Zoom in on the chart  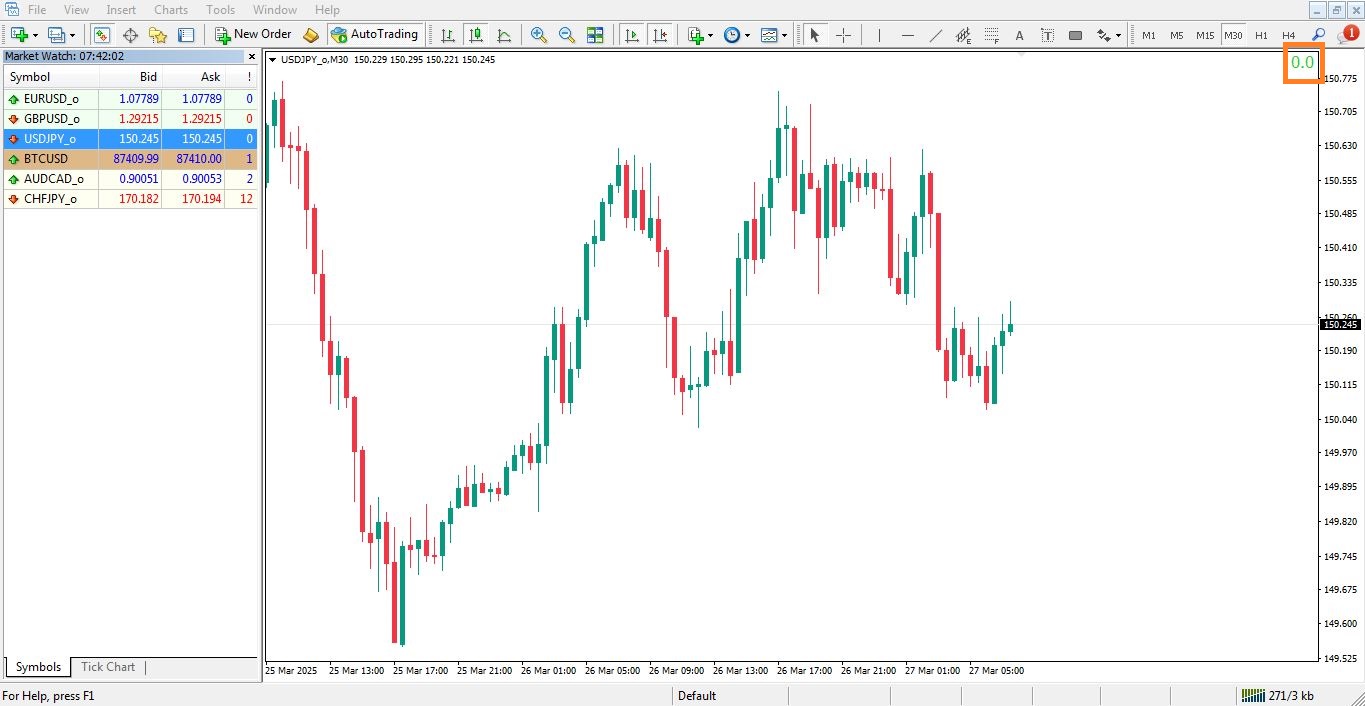(x=539, y=35)
